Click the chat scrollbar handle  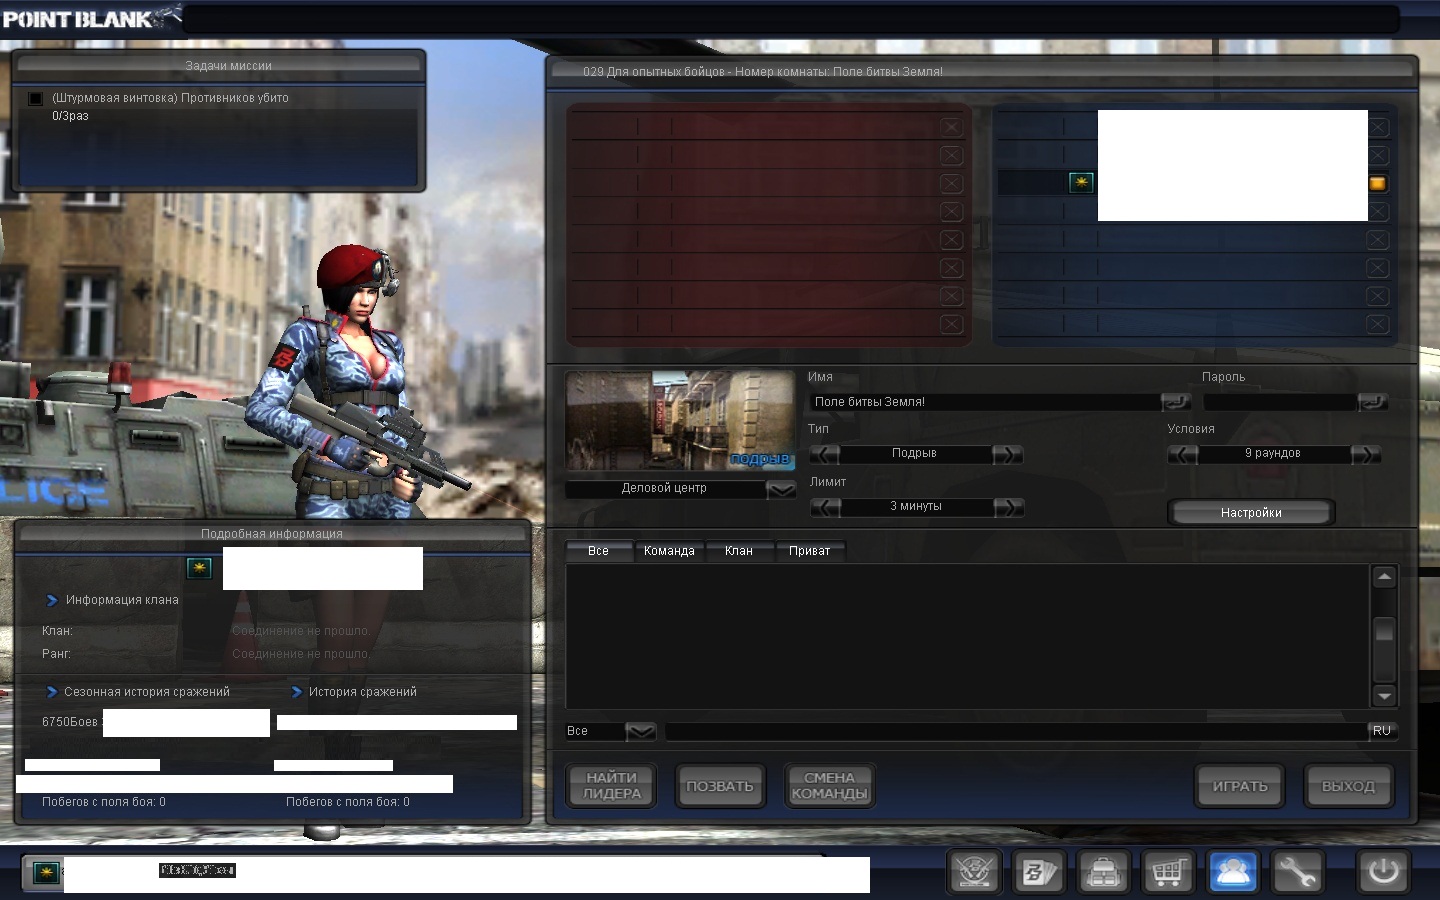[1384, 630]
